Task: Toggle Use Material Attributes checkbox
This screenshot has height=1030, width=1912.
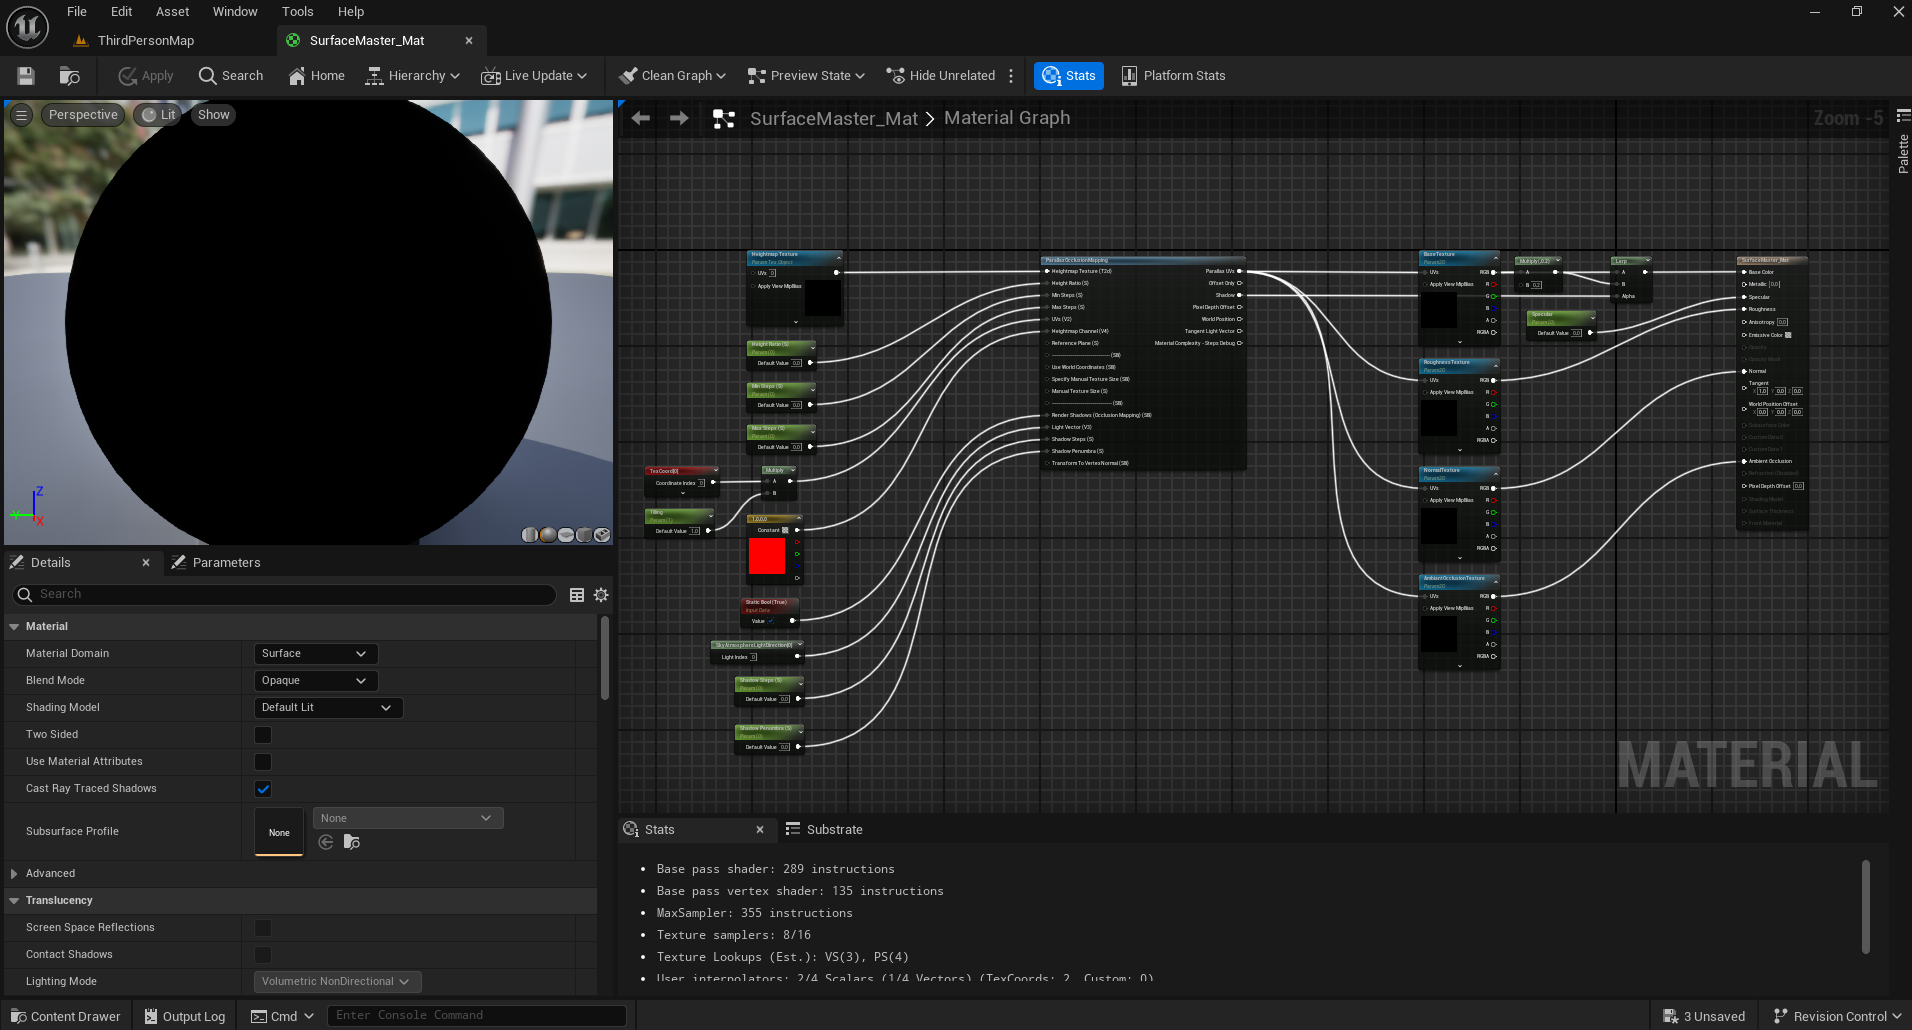Action: click(x=263, y=762)
